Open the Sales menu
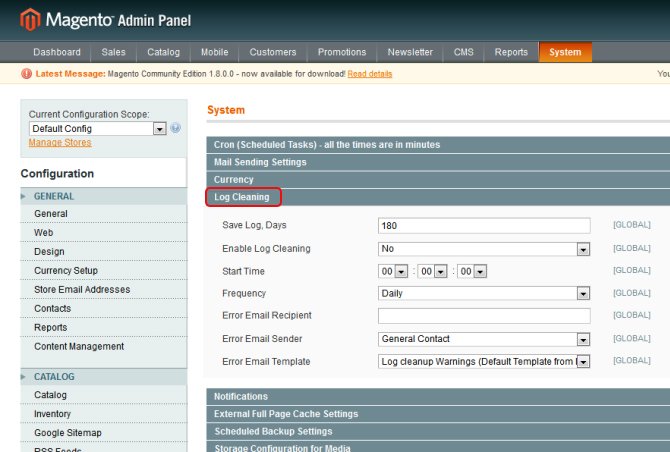 click(x=114, y=52)
